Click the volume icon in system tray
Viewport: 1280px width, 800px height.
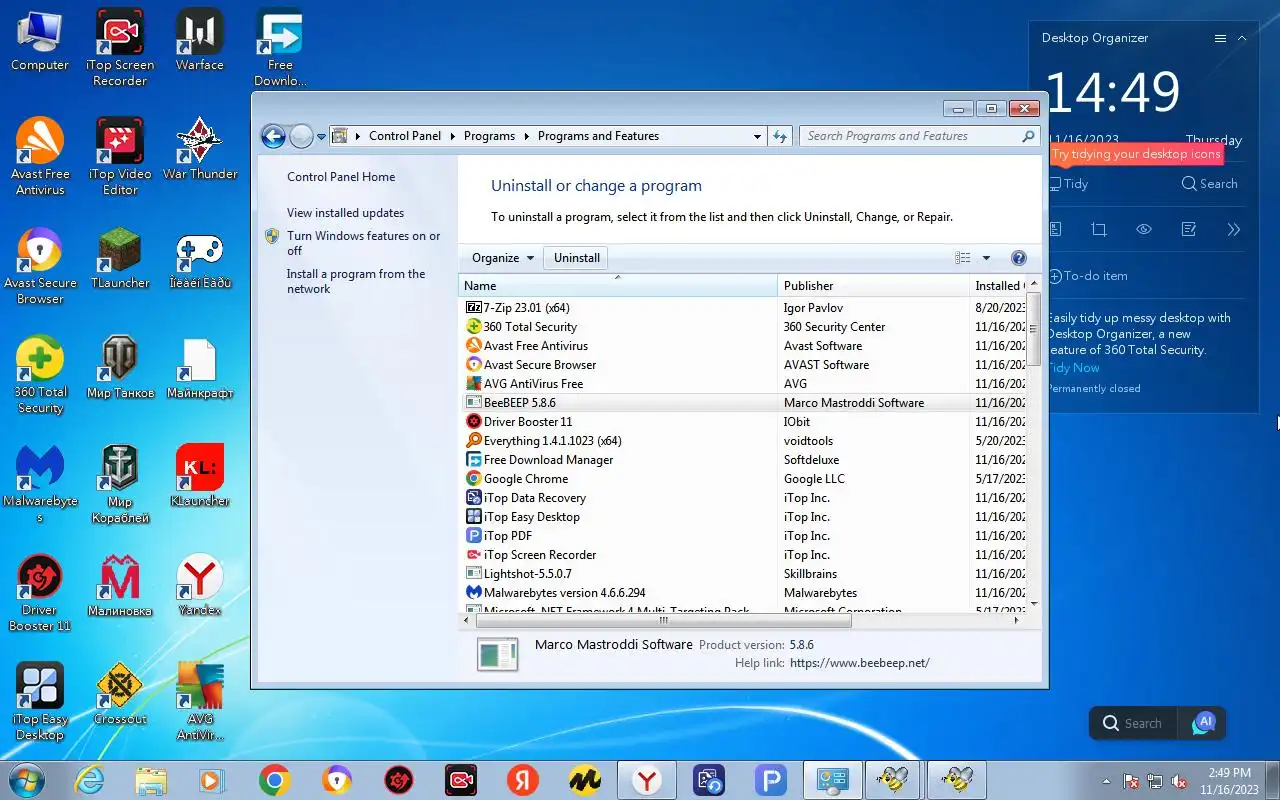pos(1179,781)
